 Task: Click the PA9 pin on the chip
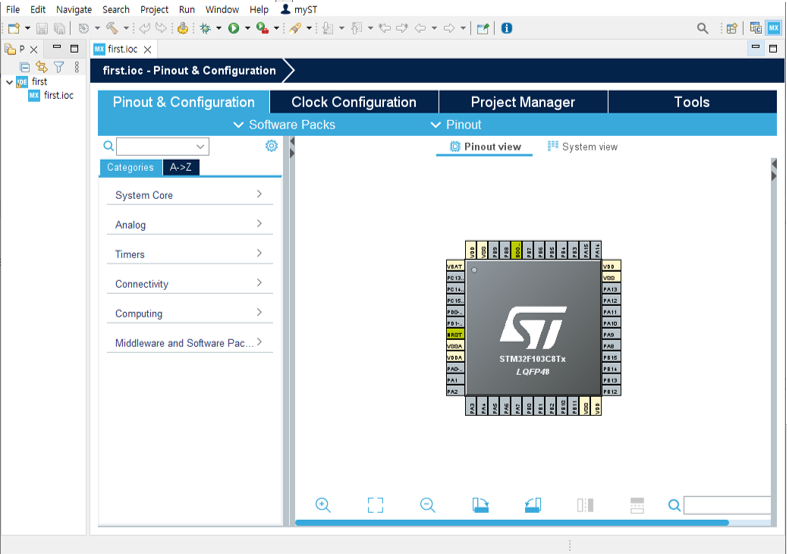point(611,334)
